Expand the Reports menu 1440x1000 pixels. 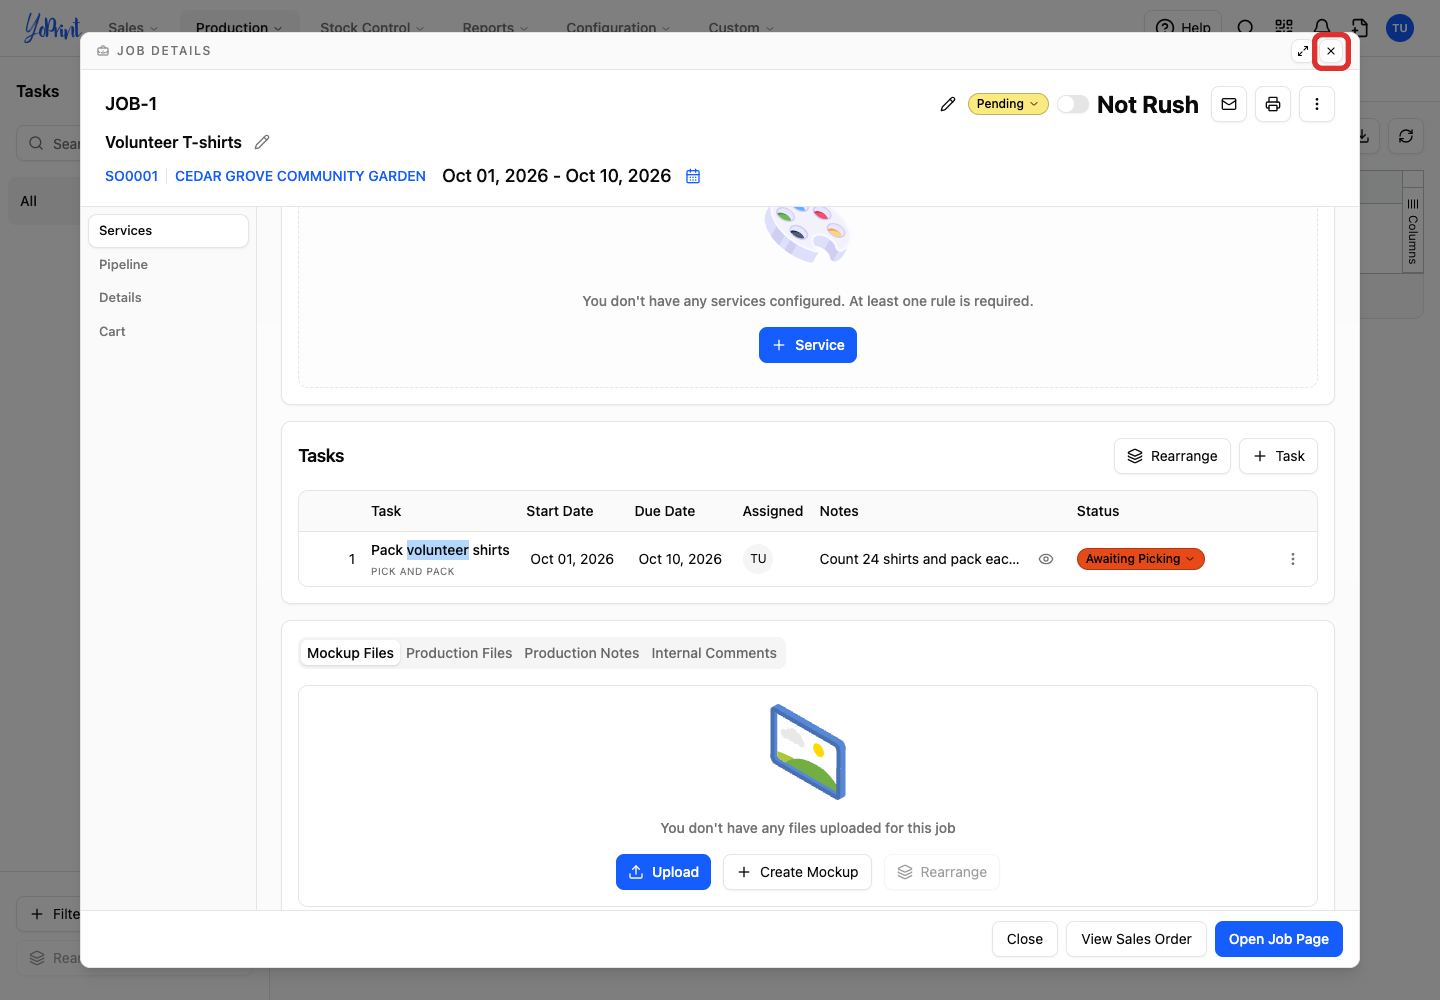[495, 27]
